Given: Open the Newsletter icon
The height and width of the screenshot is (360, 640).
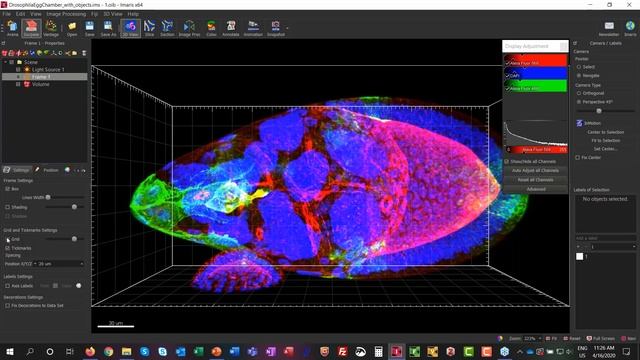Looking at the screenshot, I should [x=609, y=29].
